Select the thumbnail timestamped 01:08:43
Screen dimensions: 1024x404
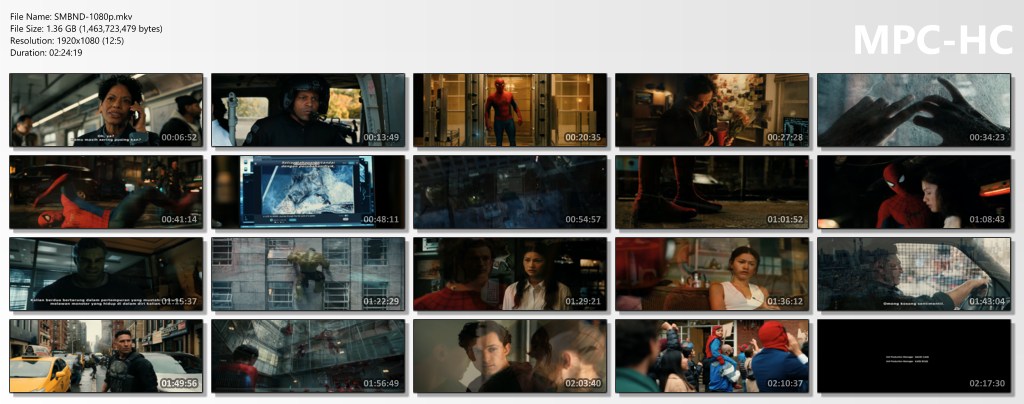[x=914, y=192]
